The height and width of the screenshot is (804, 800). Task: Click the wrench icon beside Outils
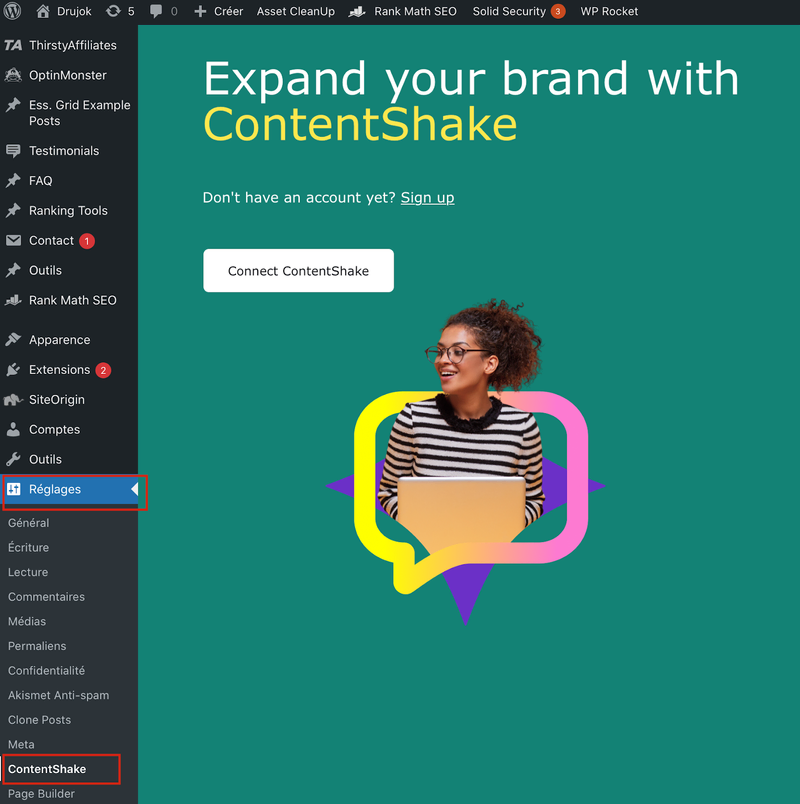pyautogui.click(x=13, y=459)
